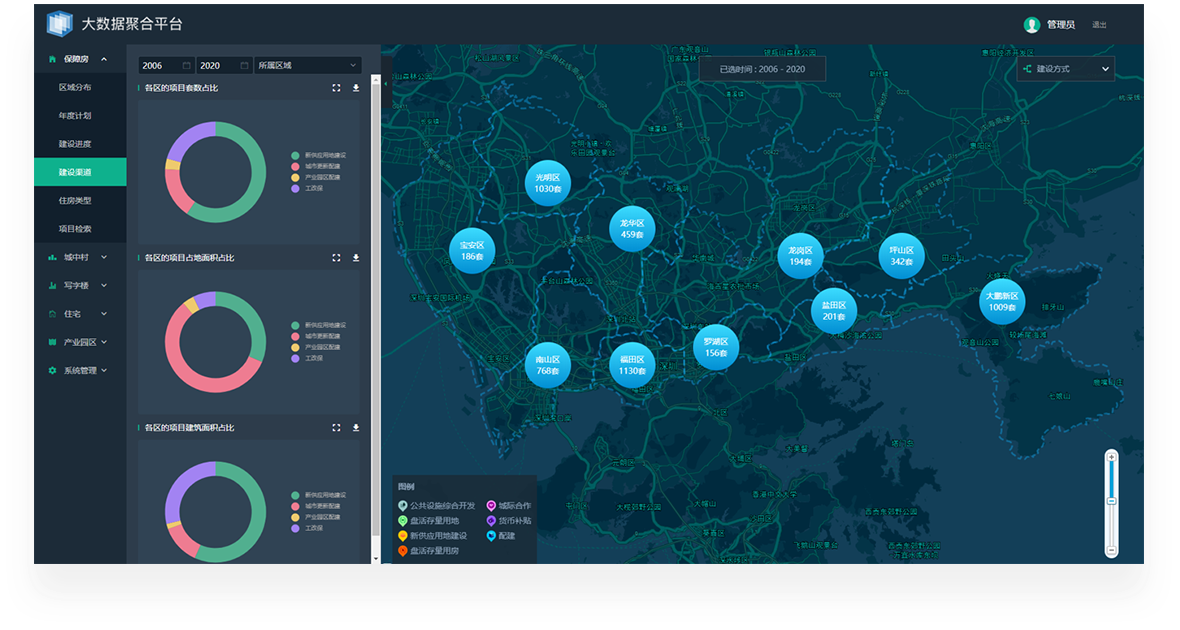This screenshot has height=630, width=1180.
Task: Toggle 工改保 legend in 建筑面积占比 chart
Action: (x=307, y=528)
